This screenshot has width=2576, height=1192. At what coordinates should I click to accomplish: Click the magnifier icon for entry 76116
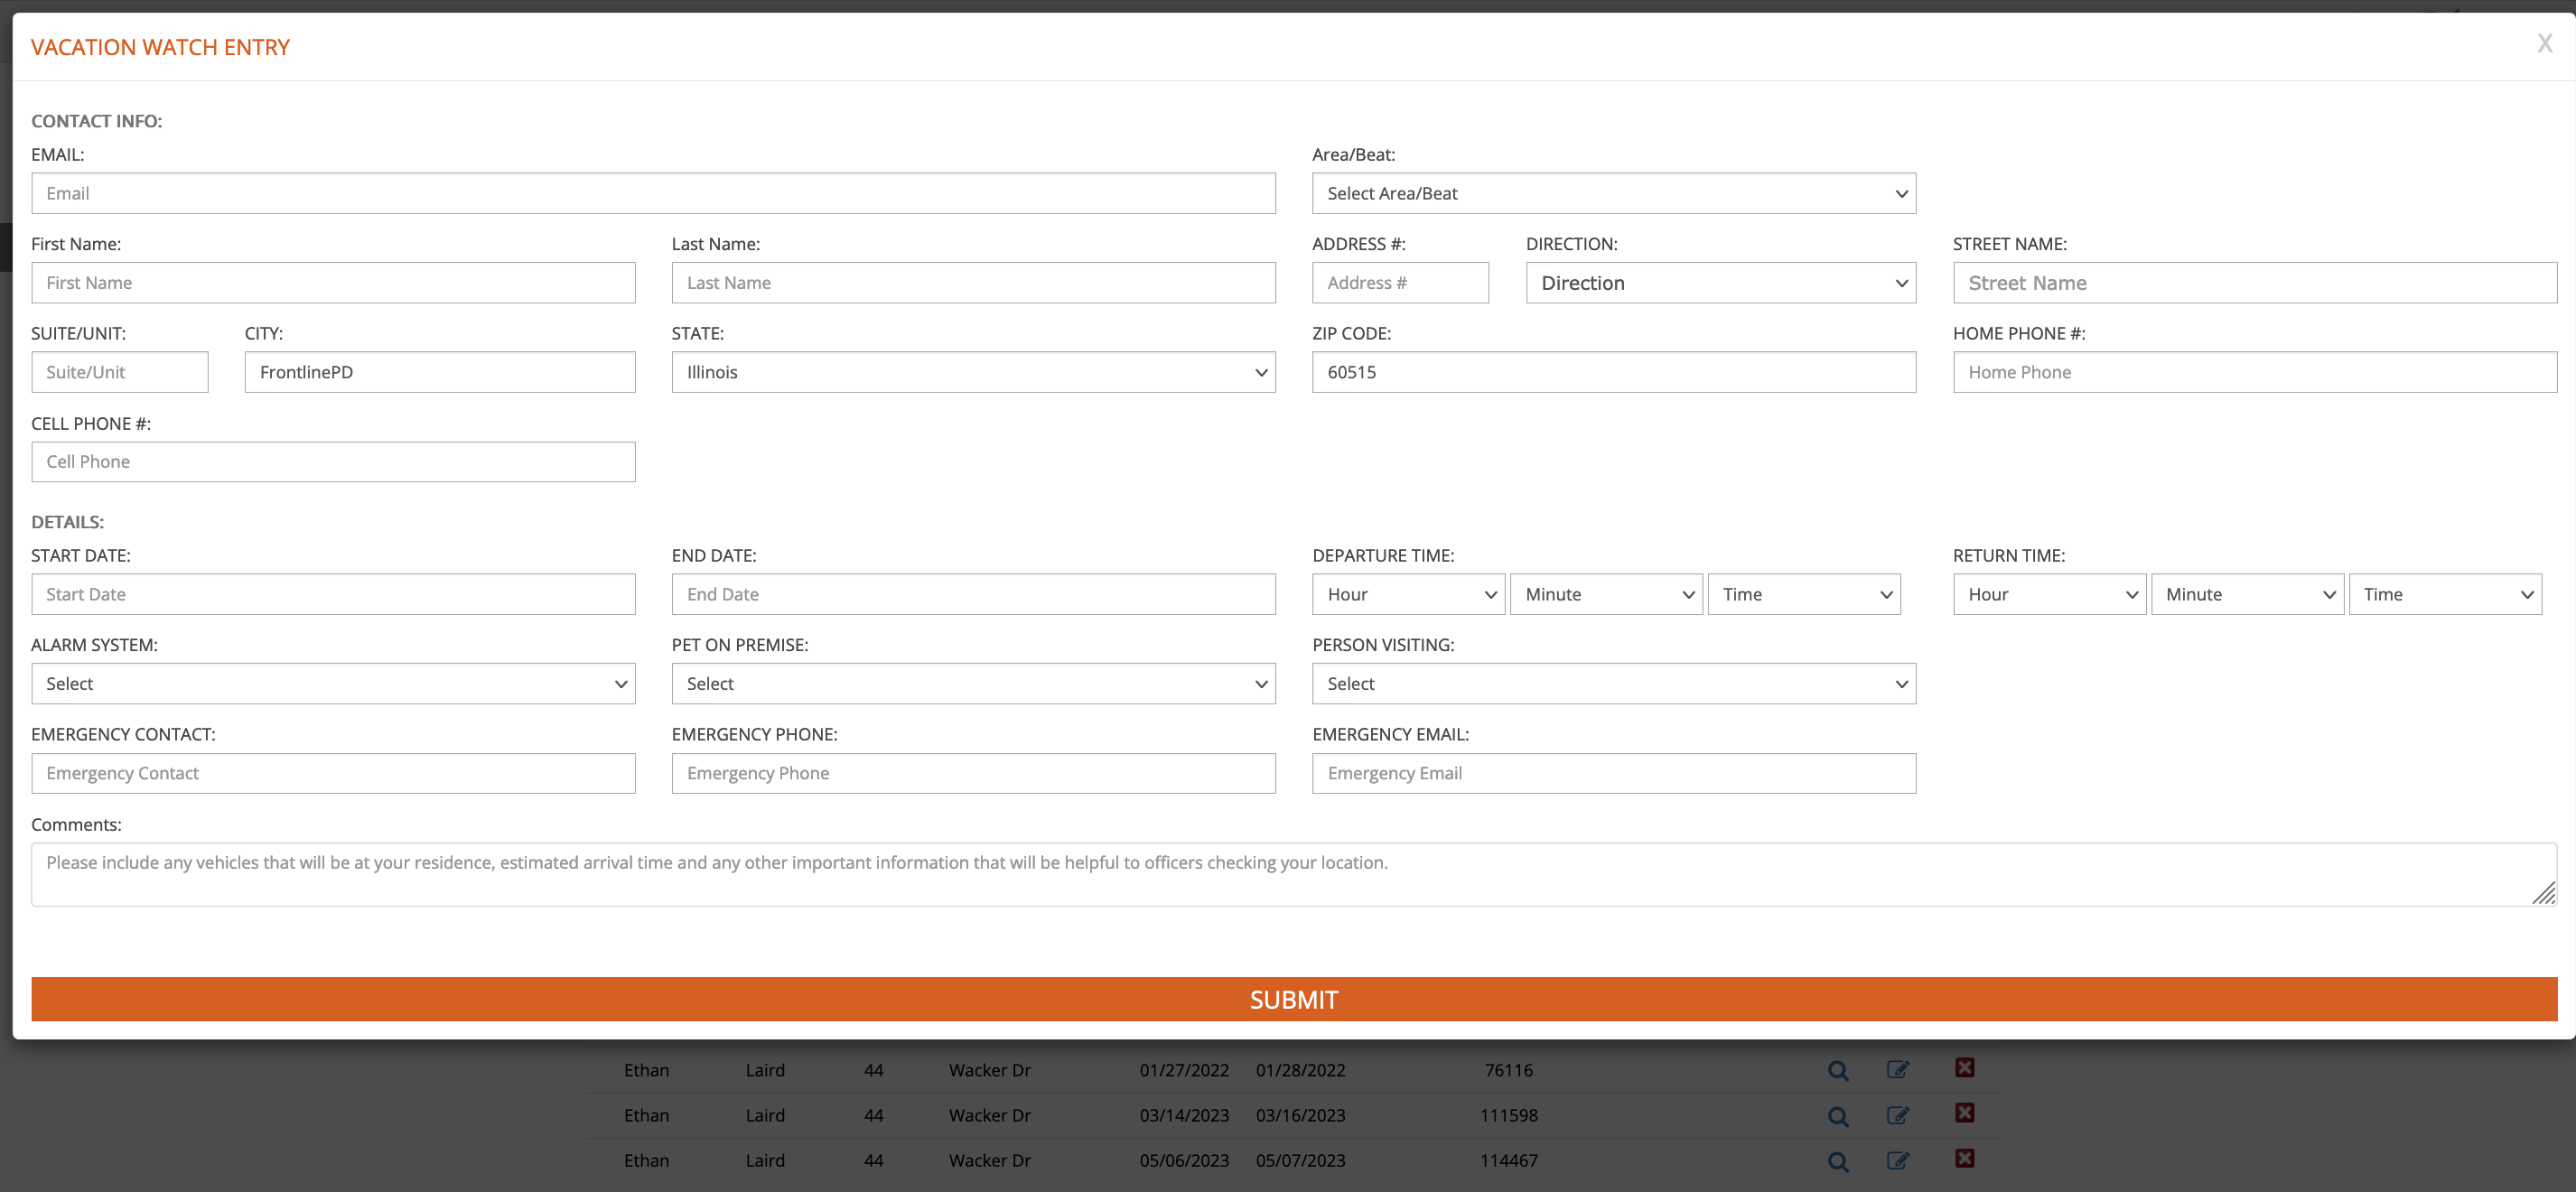[1837, 1070]
